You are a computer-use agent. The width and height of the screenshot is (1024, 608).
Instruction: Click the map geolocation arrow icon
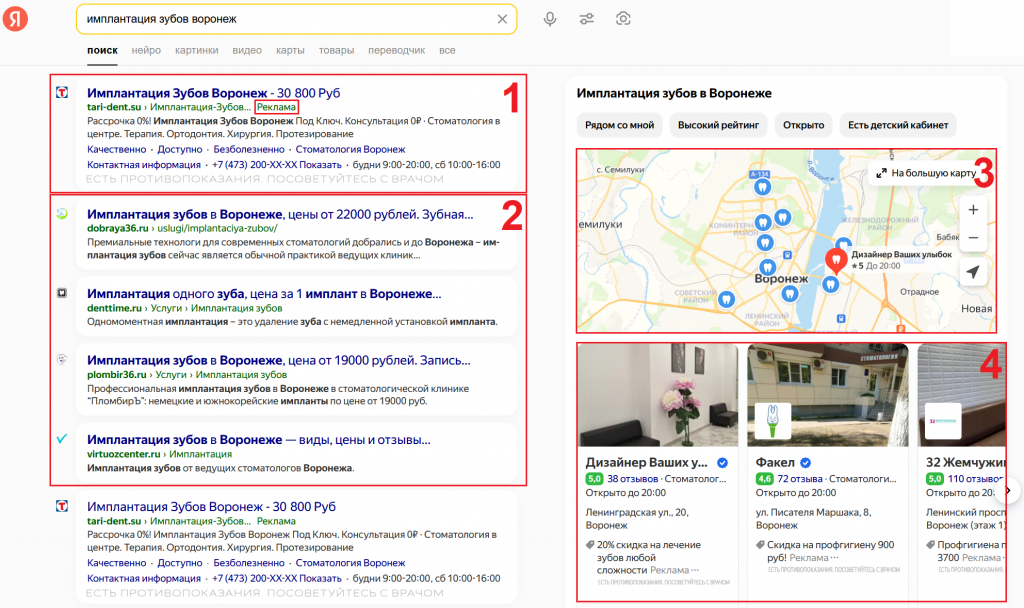tap(973, 272)
